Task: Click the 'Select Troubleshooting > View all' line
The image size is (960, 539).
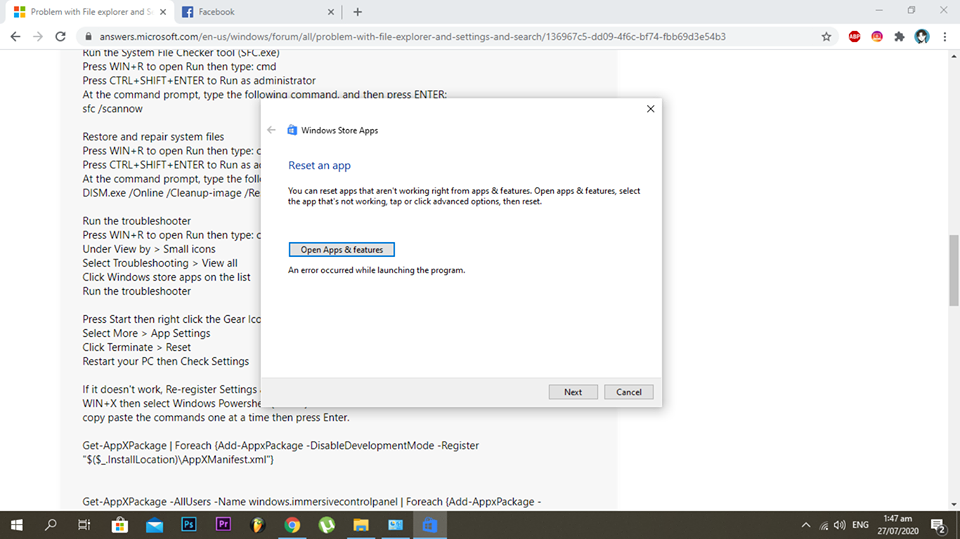Action: pos(160,263)
